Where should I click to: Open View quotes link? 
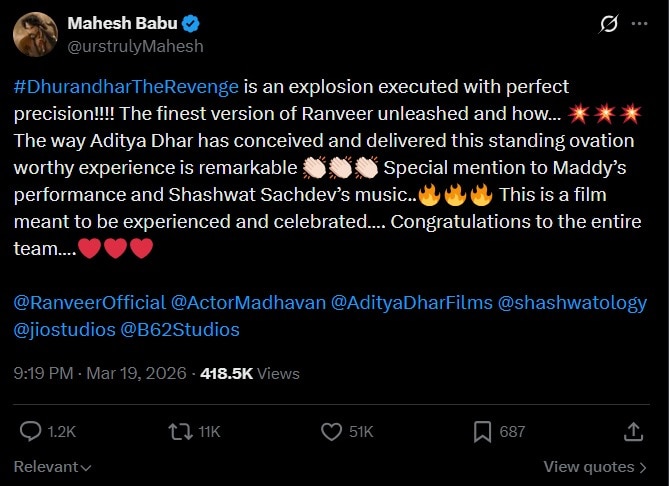coord(588,467)
